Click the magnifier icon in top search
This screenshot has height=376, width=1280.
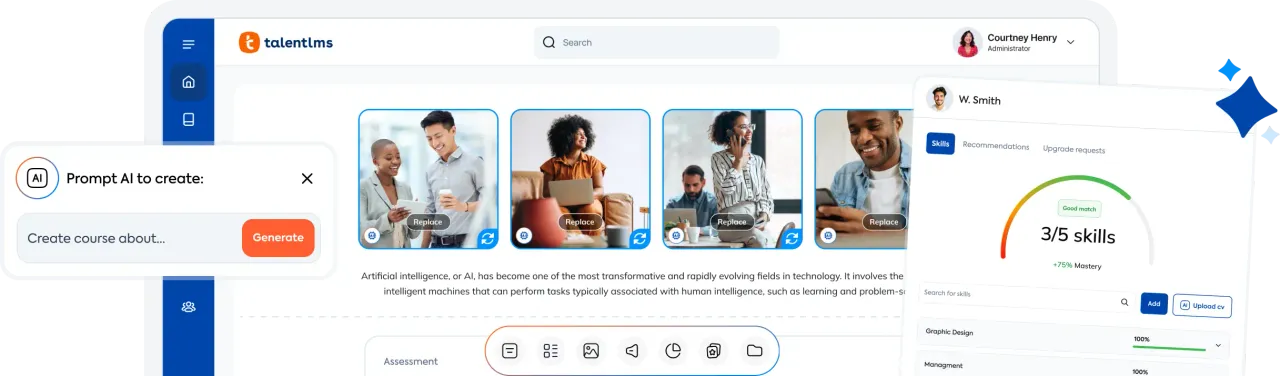point(549,42)
